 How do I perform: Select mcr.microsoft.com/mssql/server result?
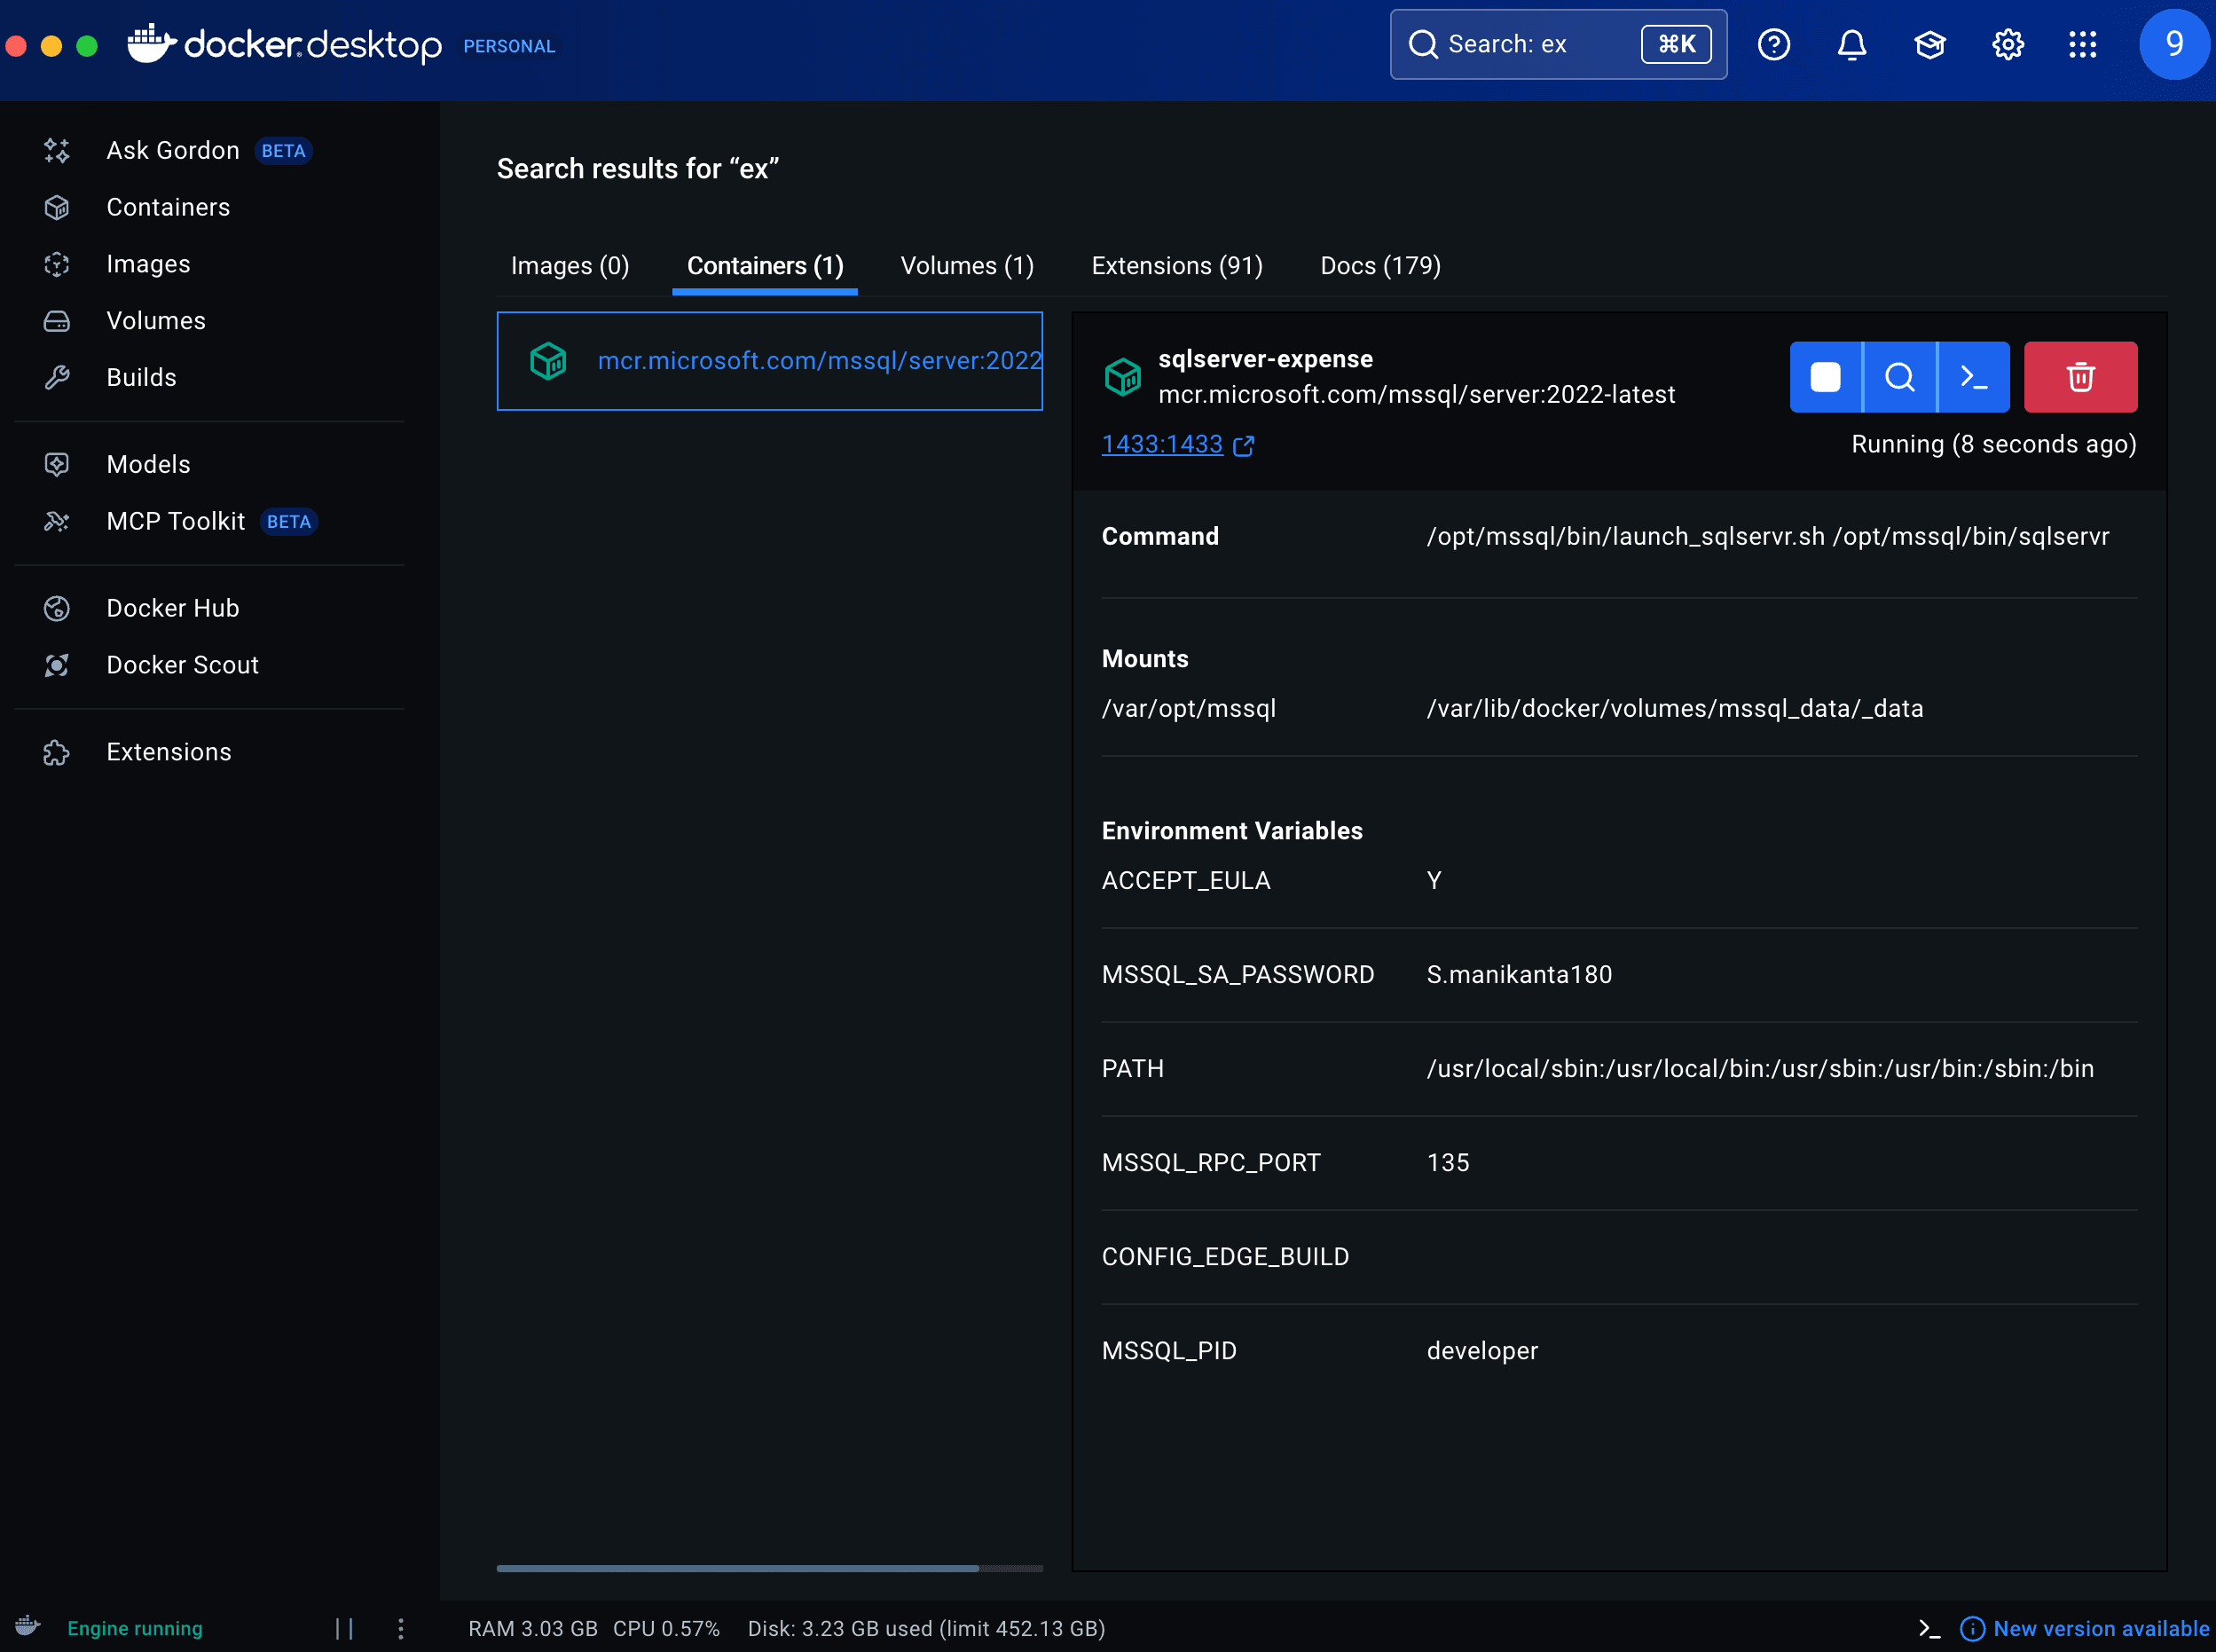[x=769, y=361]
